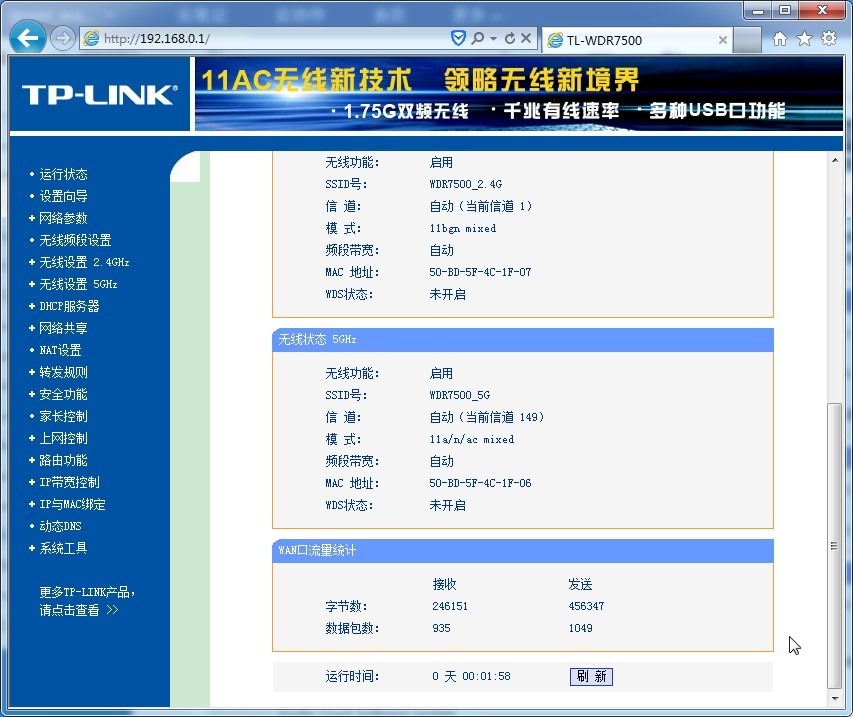This screenshot has width=853, height=717.
Task: Open a new blank tab
Action: [x=747, y=40]
